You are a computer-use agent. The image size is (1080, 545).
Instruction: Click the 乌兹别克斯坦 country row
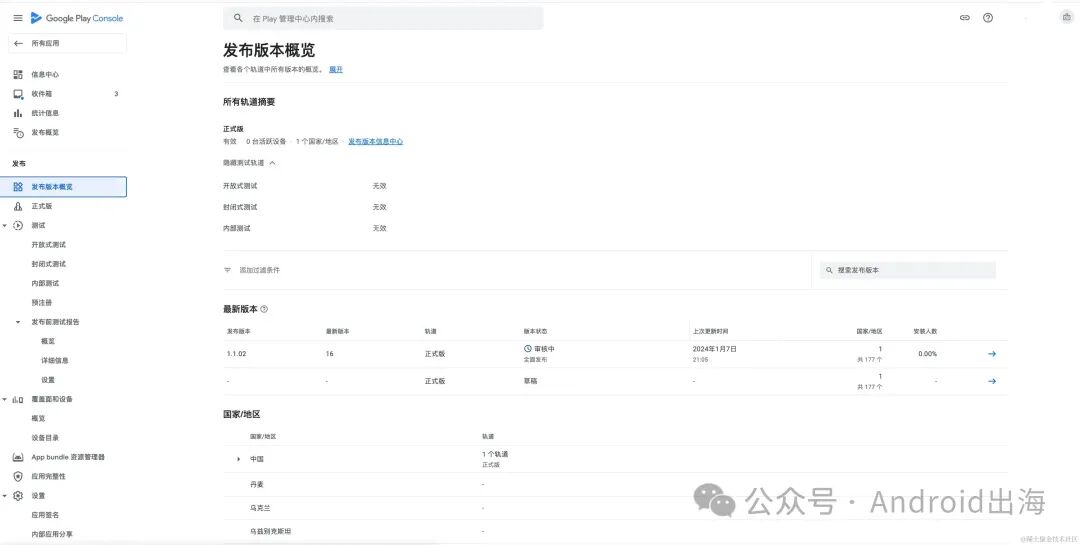click(x=615, y=532)
